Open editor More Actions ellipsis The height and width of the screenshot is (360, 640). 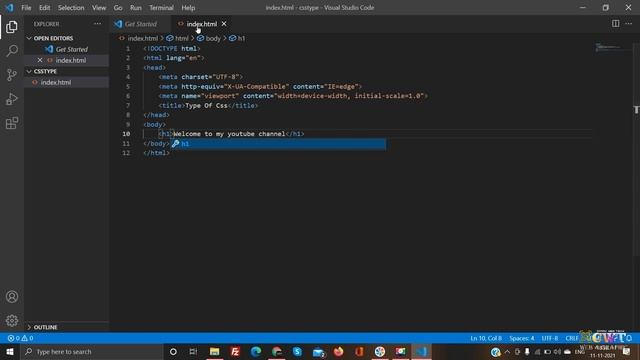(629, 24)
